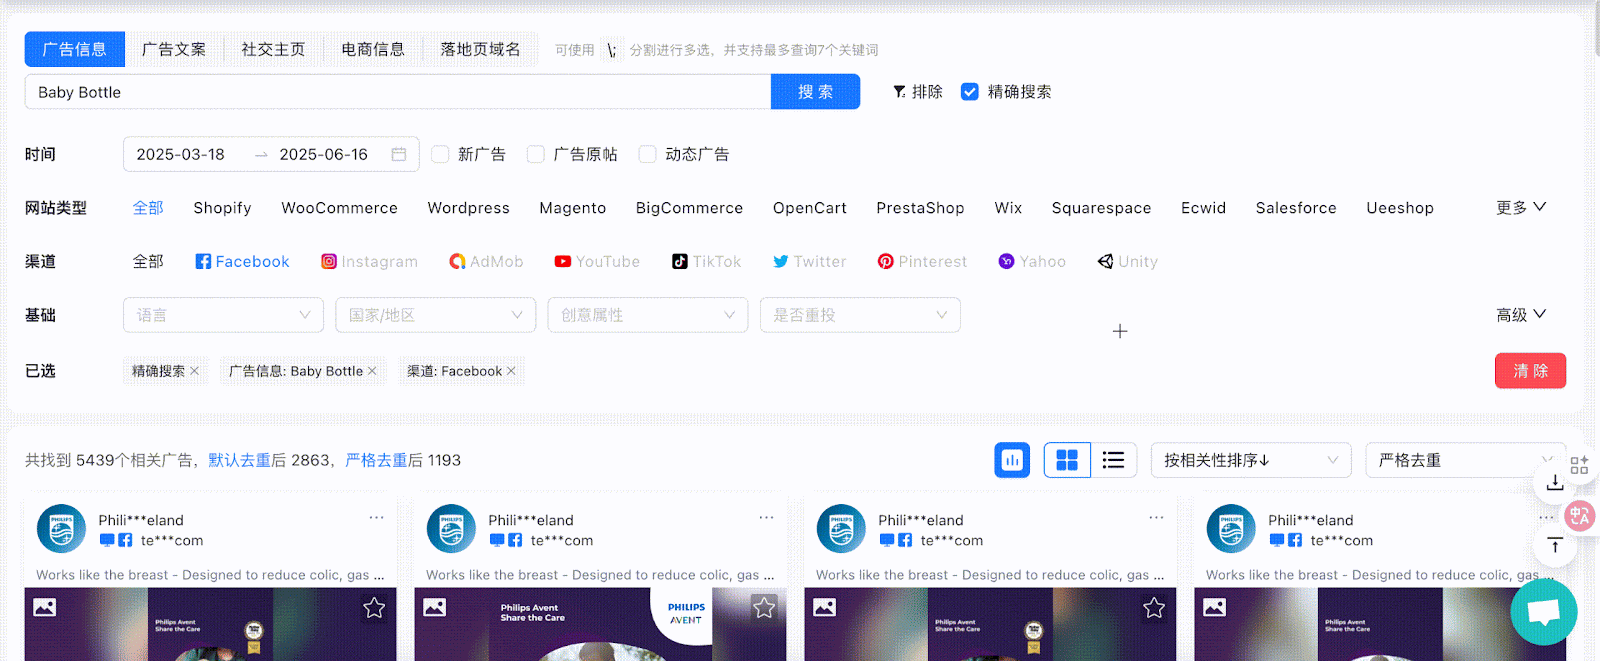Screen dimensions: 1600x661
Task: Favorite the first Philips ad with star
Action: (374, 608)
